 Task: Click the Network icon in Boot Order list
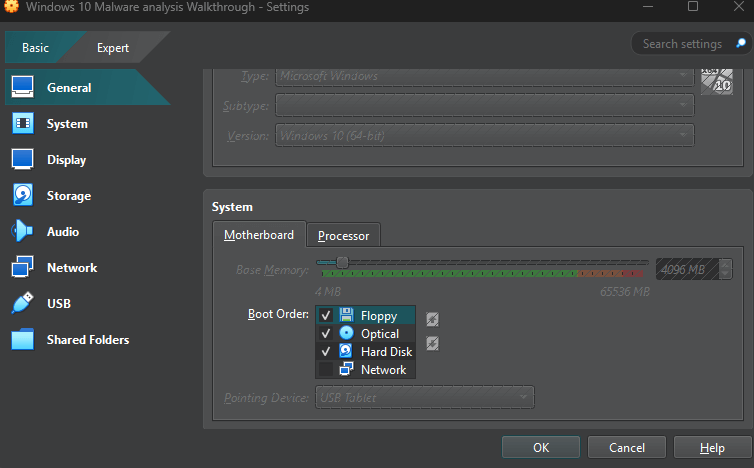point(346,369)
